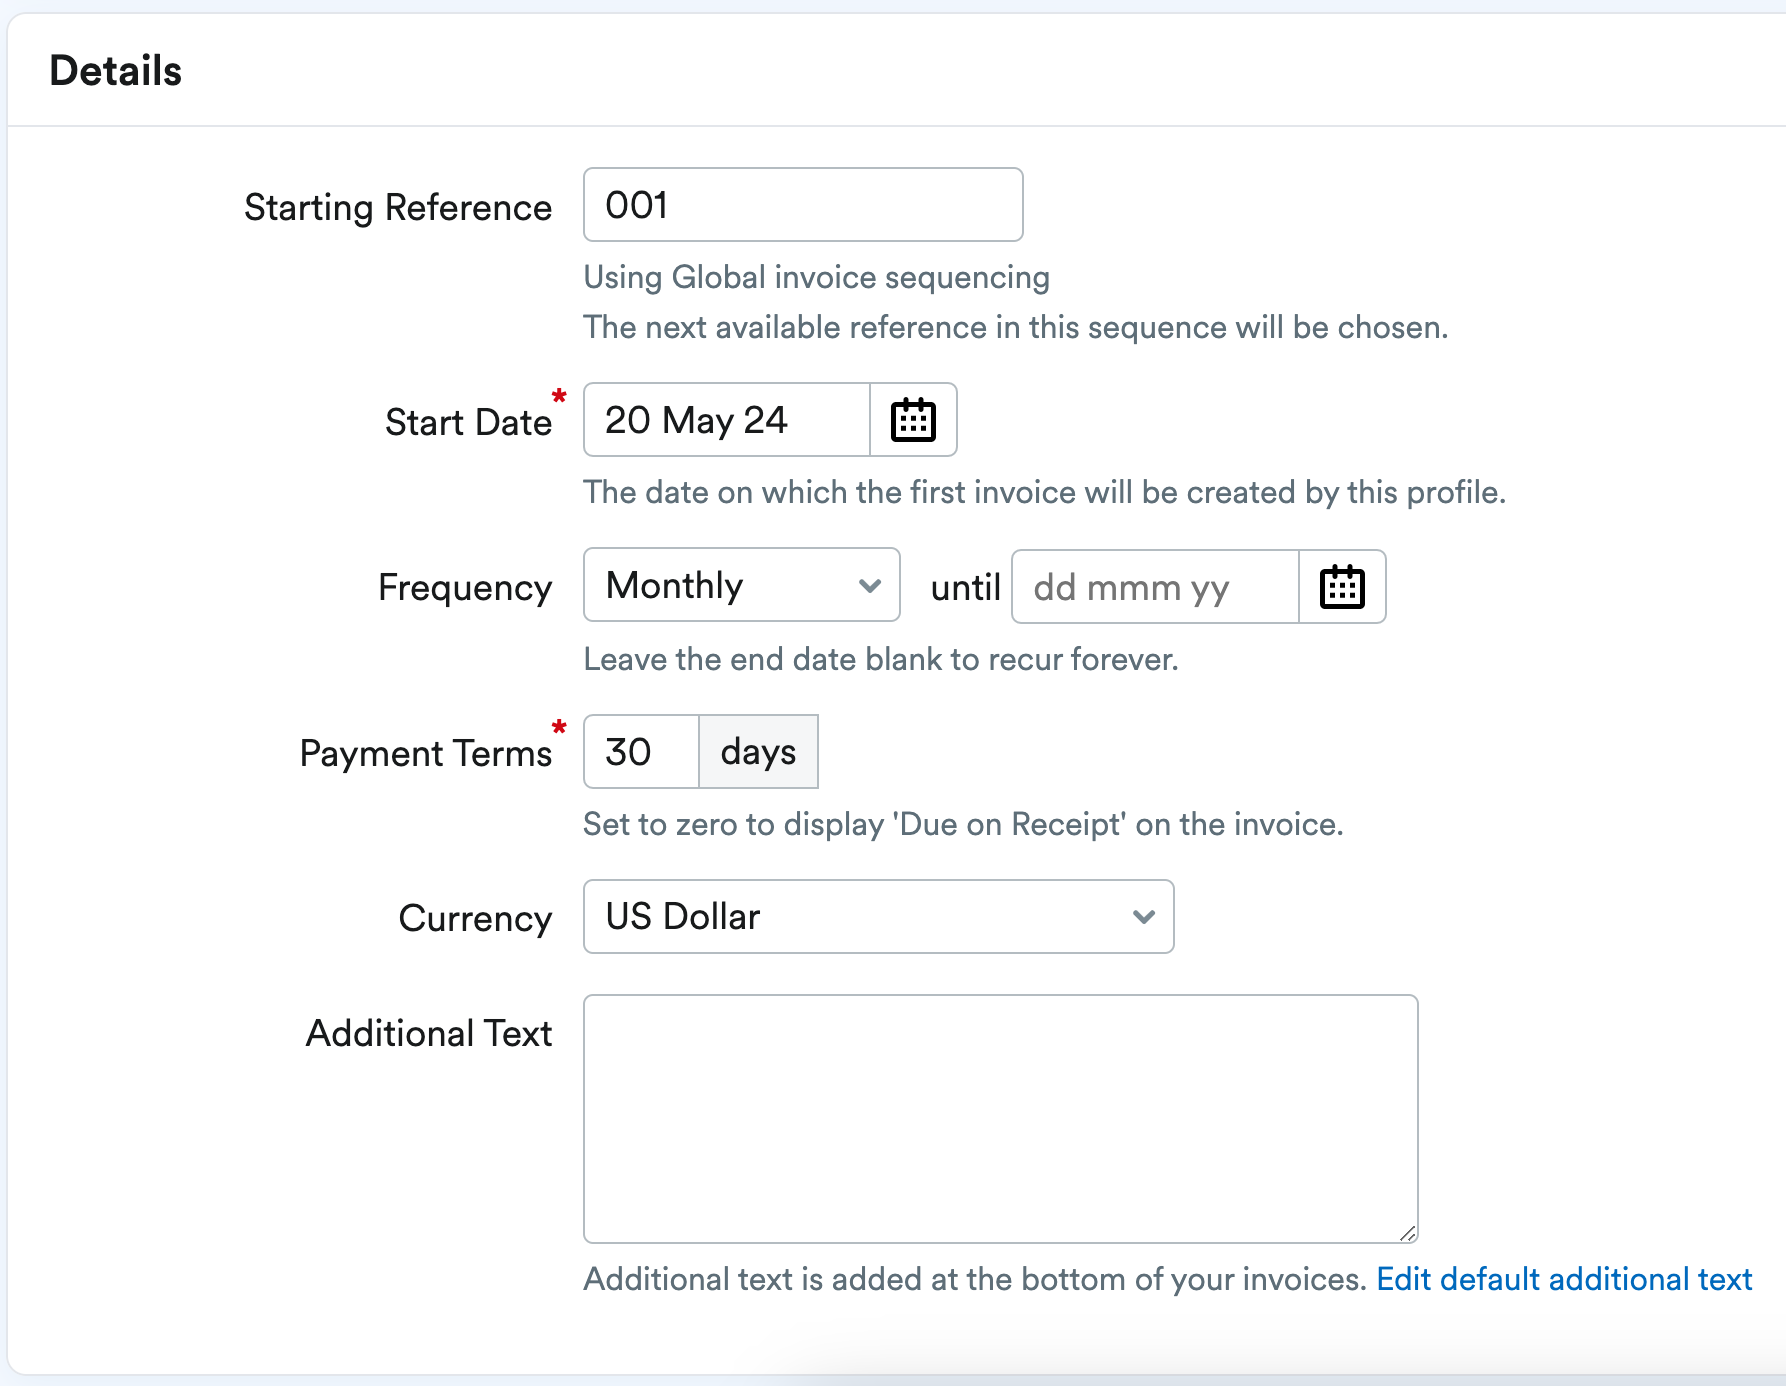Click the Frequency dropdown chevron
This screenshot has height=1386, width=1786.
(x=869, y=585)
